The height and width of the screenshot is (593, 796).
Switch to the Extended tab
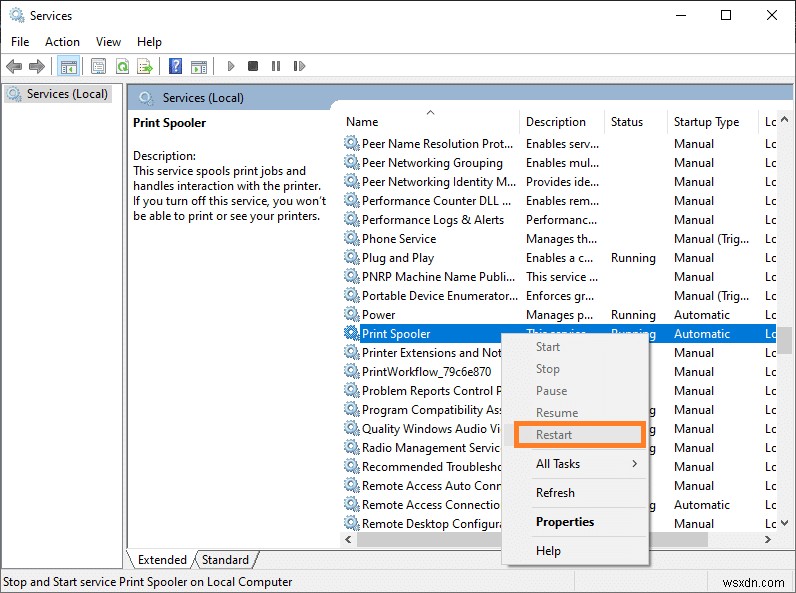pyautogui.click(x=162, y=559)
